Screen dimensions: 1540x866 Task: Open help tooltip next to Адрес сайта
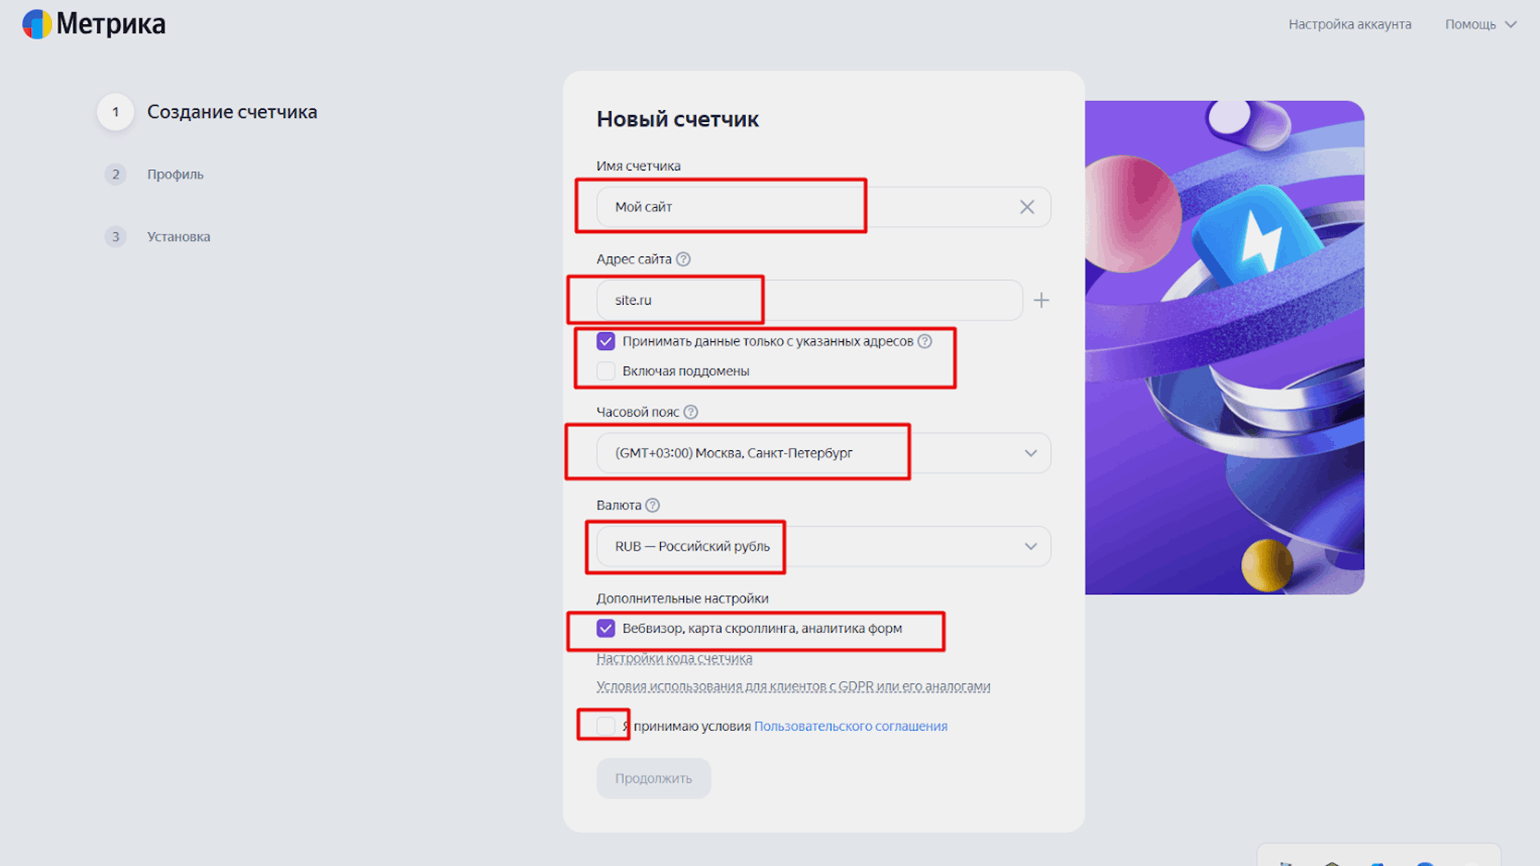pos(683,259)
